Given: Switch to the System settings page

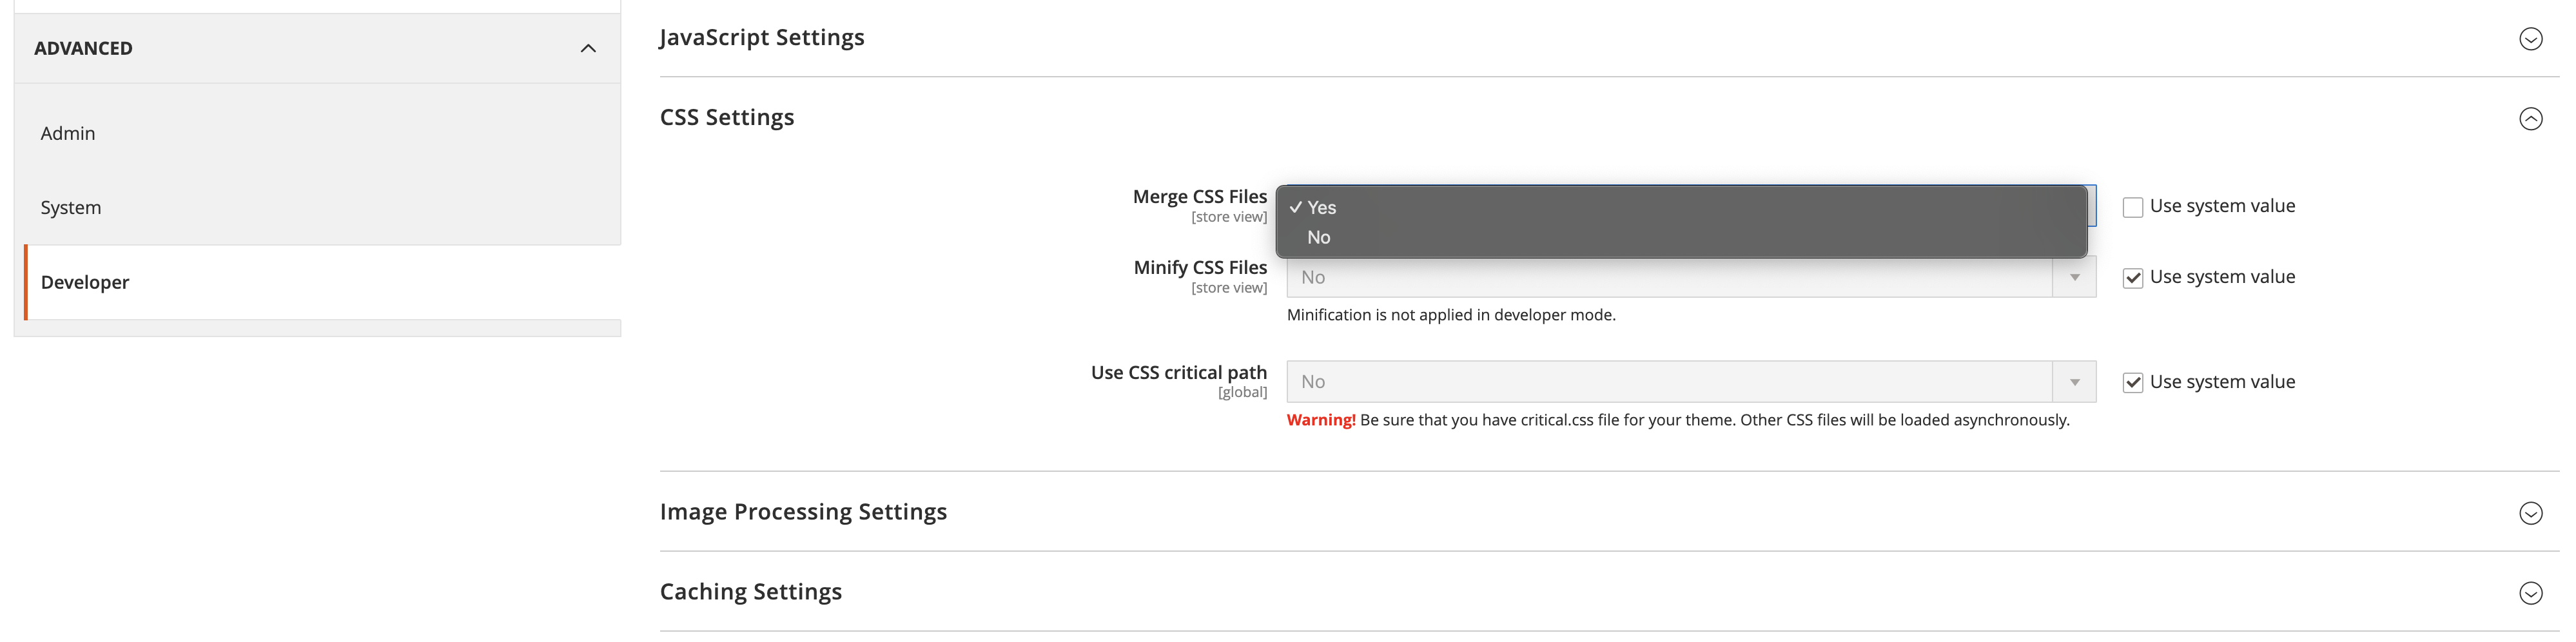Looking at the screenshot, I should pyautogui.click(x=70, y=207).
